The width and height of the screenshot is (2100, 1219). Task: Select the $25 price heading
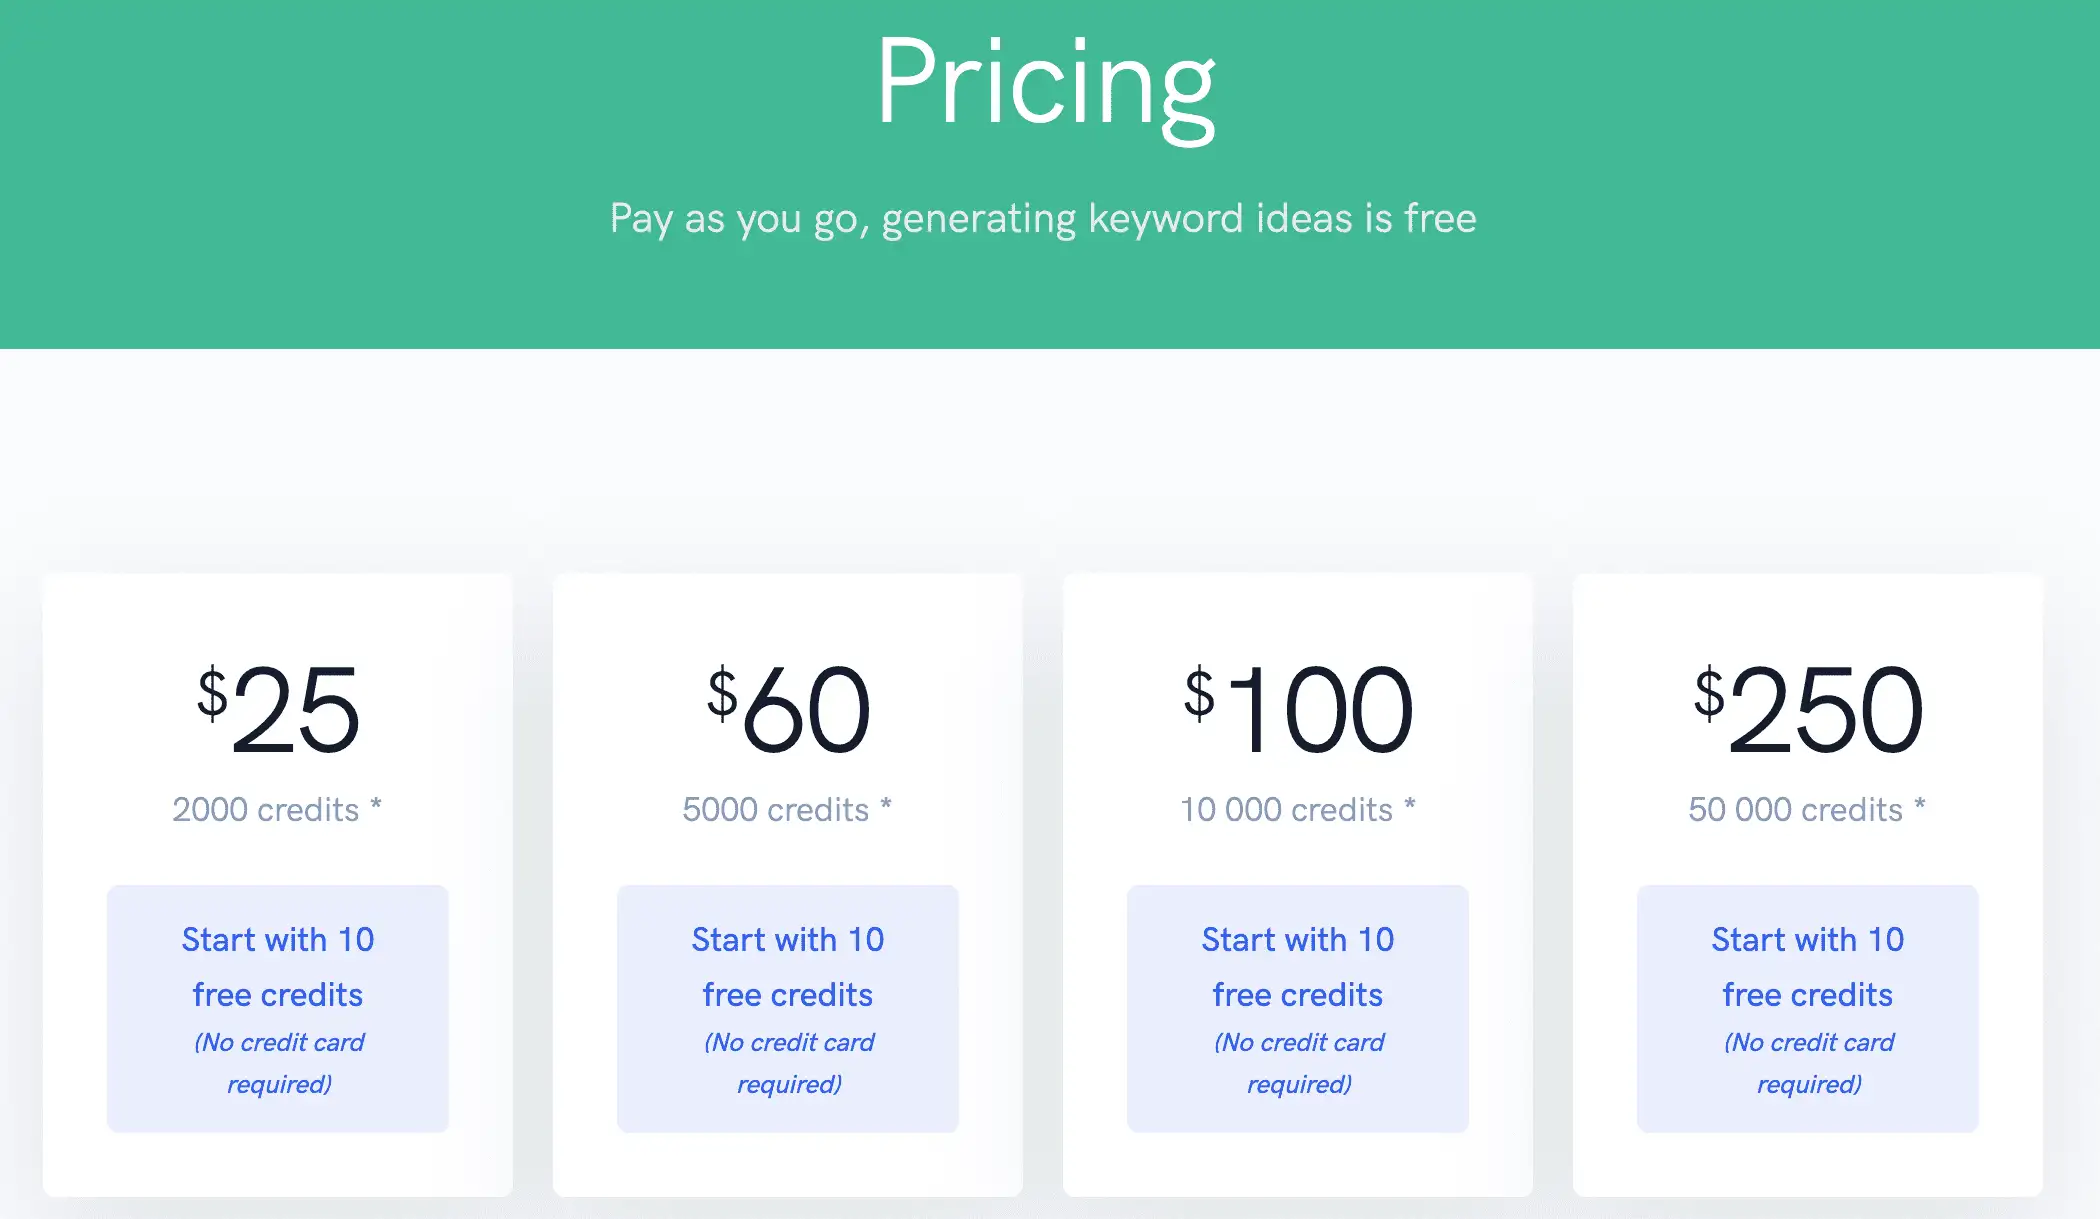pyautogui.click(x=278, y=709)
